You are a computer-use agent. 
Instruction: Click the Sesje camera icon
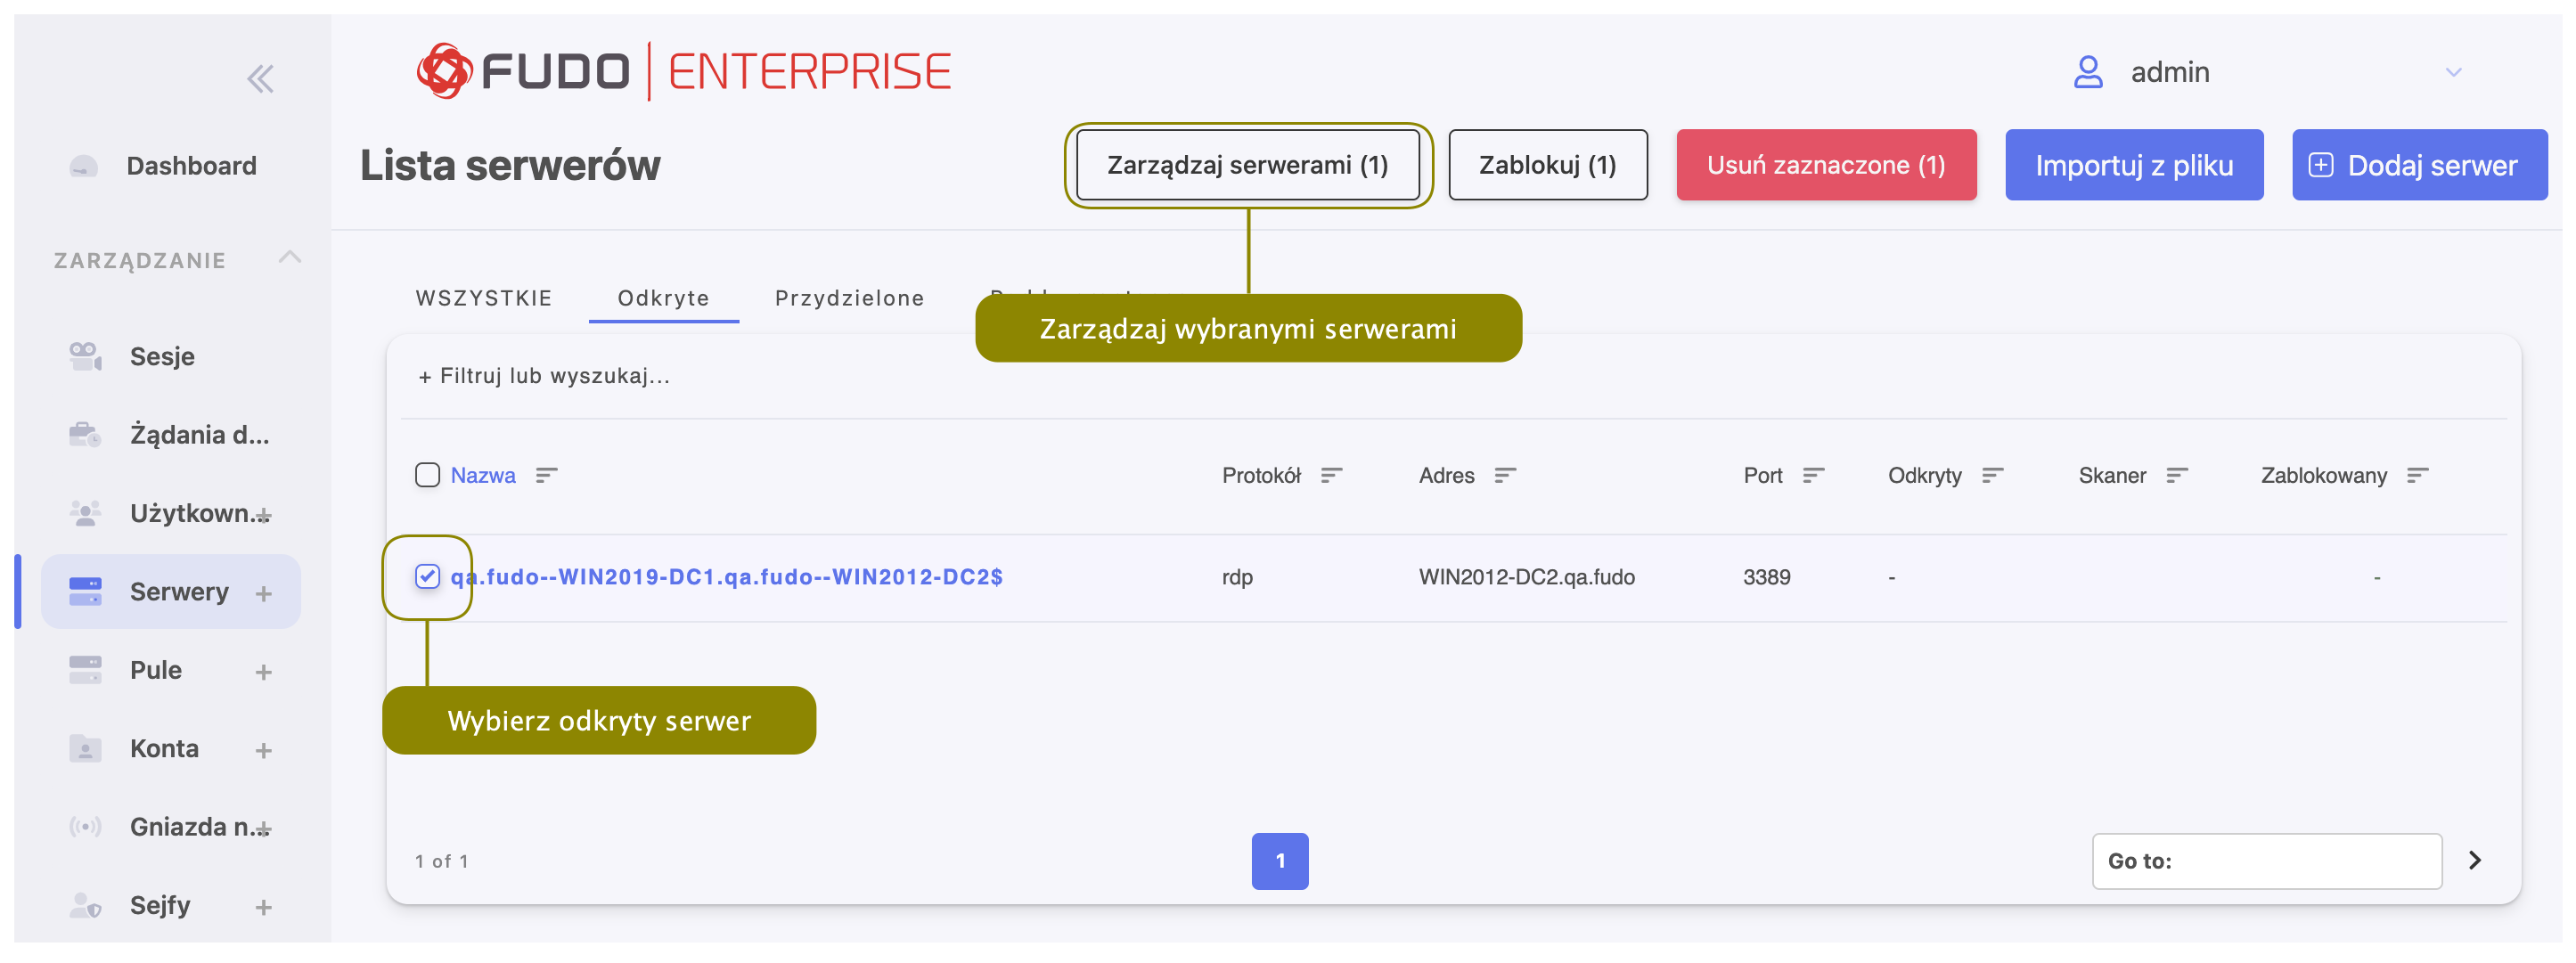(x=85, y=356)
